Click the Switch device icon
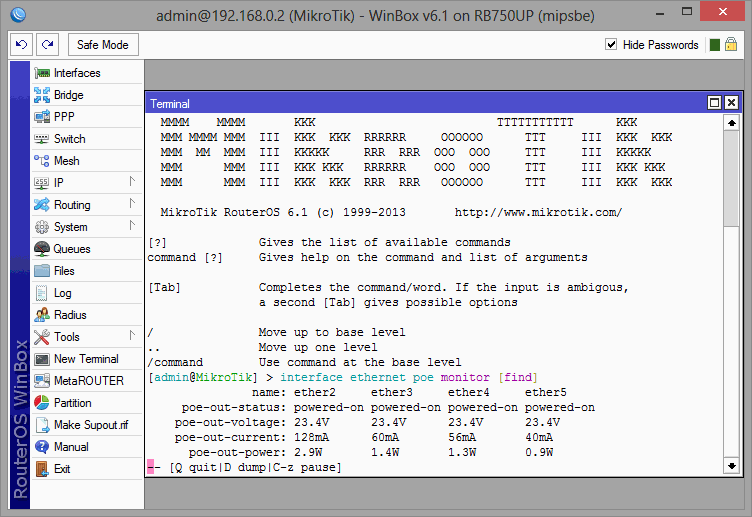Screen dimensions: 752x517 (x=42, y=139)
